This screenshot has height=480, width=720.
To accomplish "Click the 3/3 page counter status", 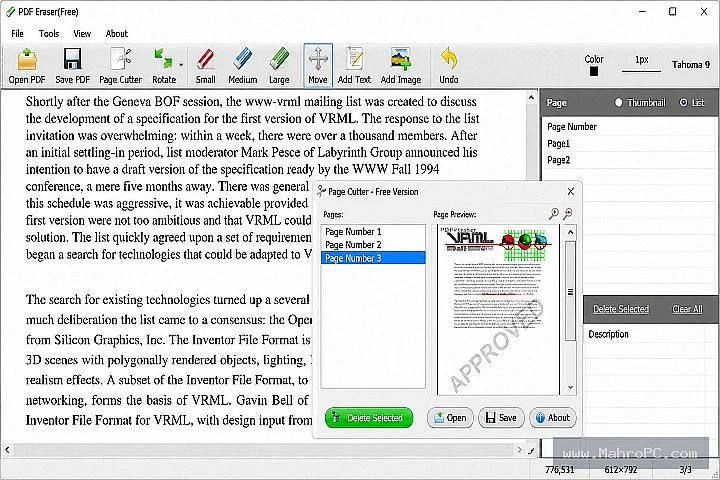I will pos(686,469).
